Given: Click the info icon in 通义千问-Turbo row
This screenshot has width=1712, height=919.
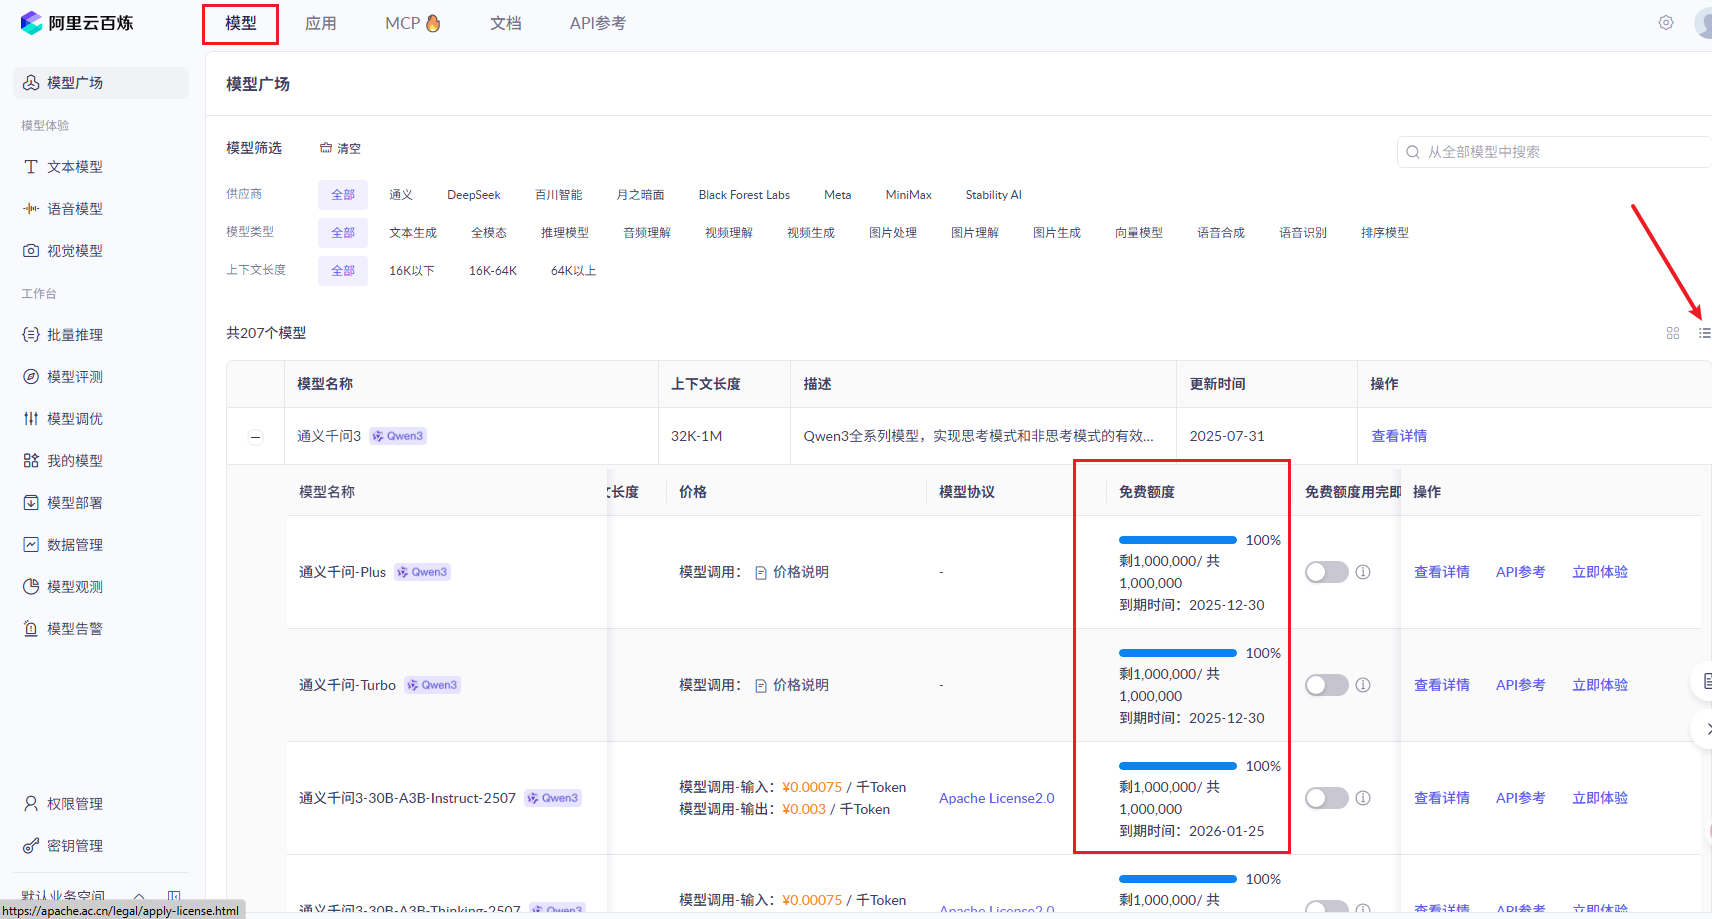Looking at the screenshot, I should (1363, 685).
